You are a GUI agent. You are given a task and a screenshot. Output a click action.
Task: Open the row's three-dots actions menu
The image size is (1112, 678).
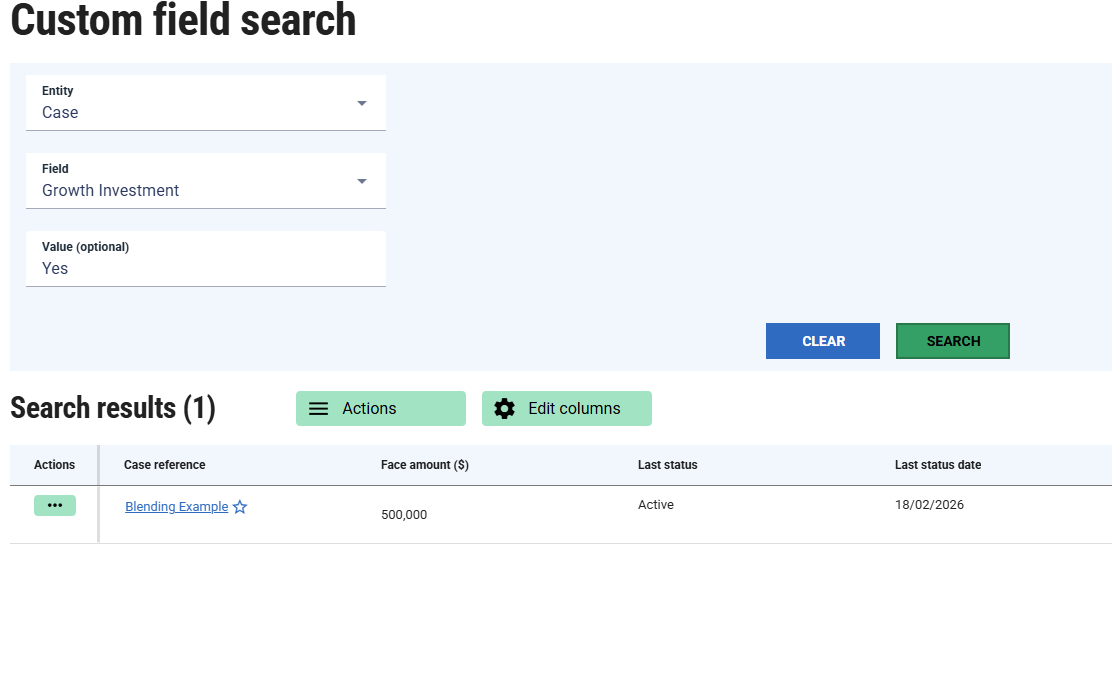[x=55, y=506]
